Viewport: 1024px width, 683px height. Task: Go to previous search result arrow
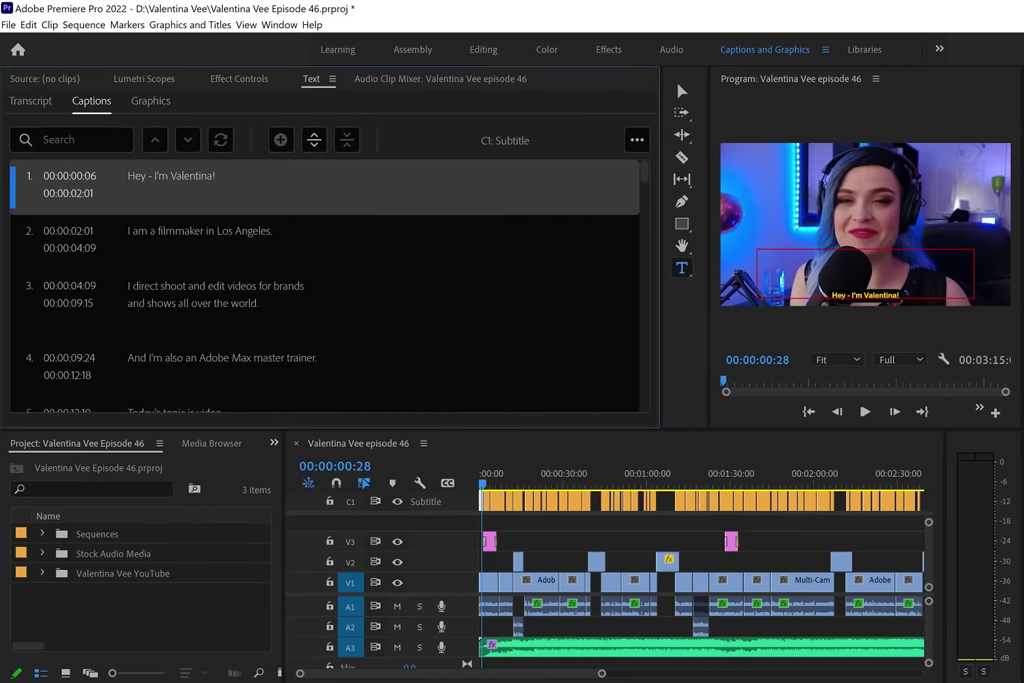click(x=155, y=140)
